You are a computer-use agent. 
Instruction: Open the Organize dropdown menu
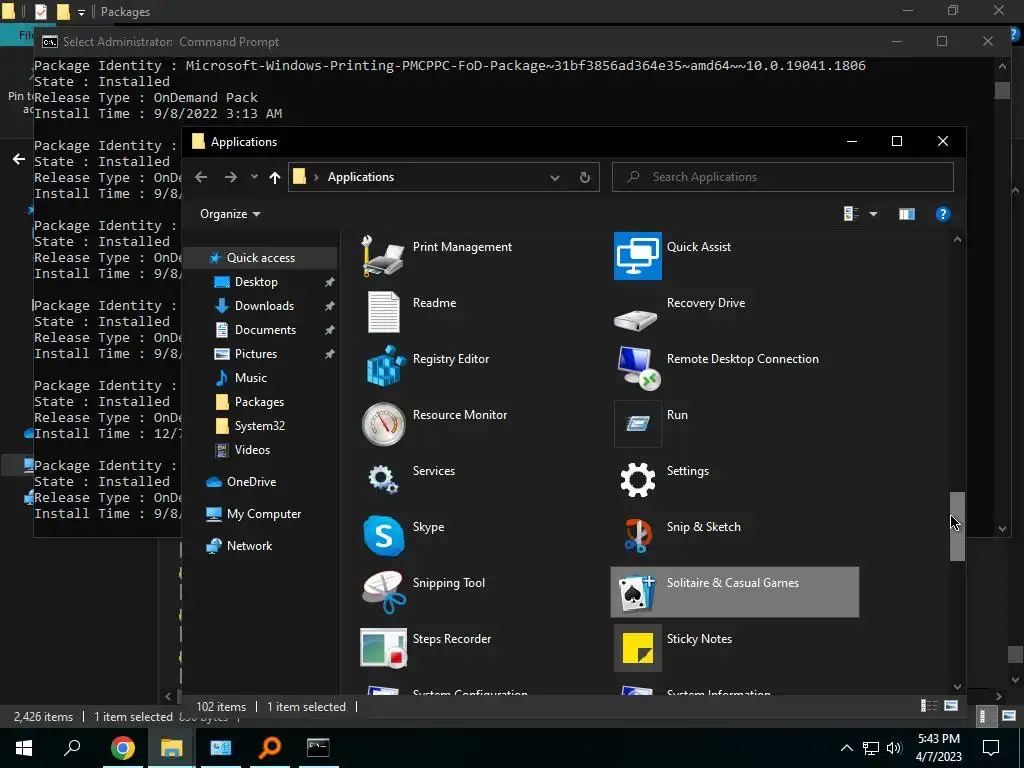click(x=230, y=214)
